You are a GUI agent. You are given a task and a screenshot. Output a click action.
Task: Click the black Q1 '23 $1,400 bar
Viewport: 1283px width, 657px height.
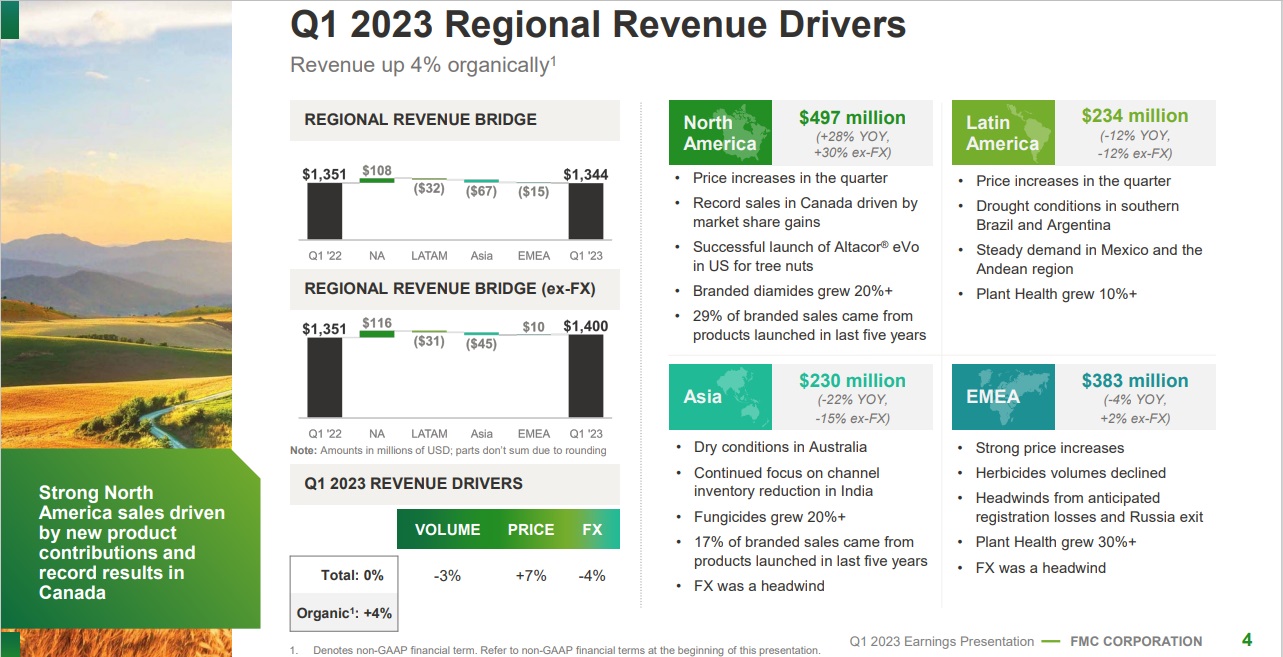pyautogui.click(x=586, y=375)
